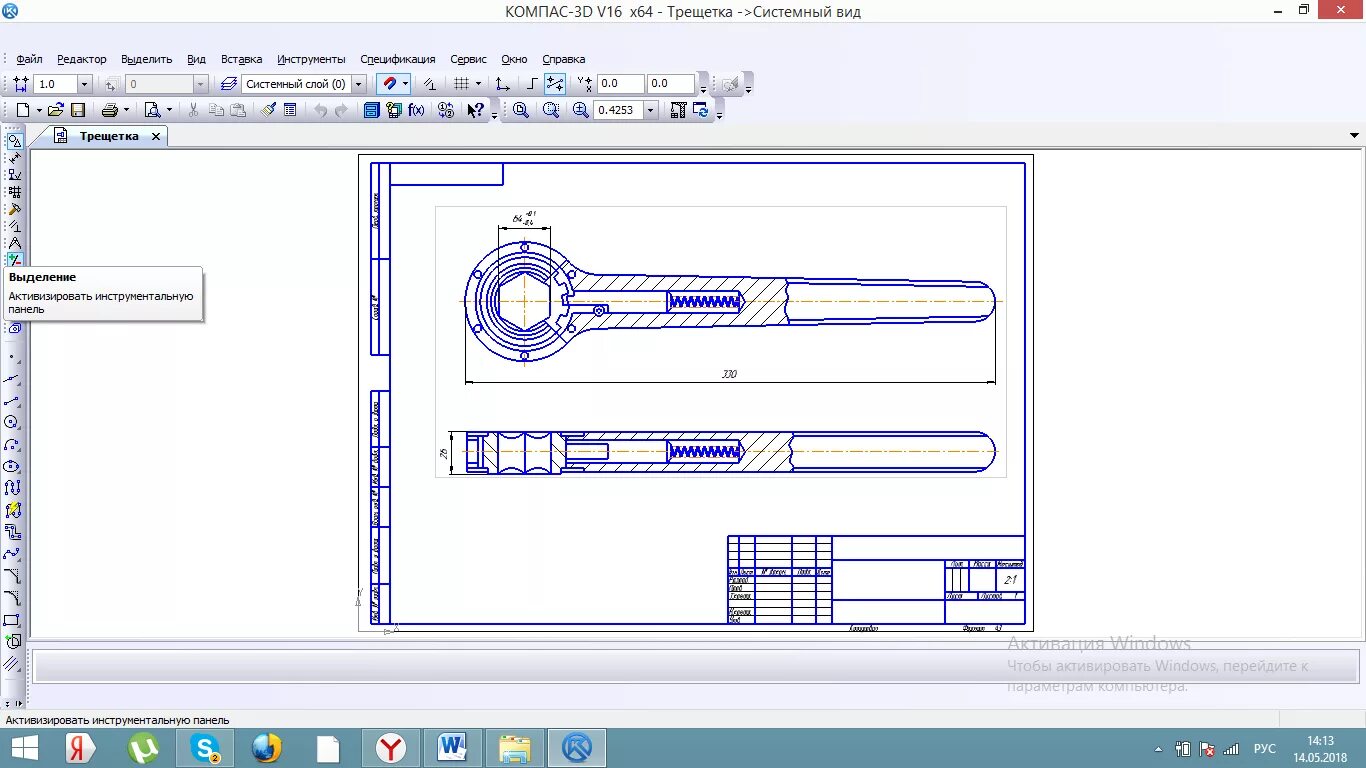Toggle the Round coordinates mode button

coord(554,84)
